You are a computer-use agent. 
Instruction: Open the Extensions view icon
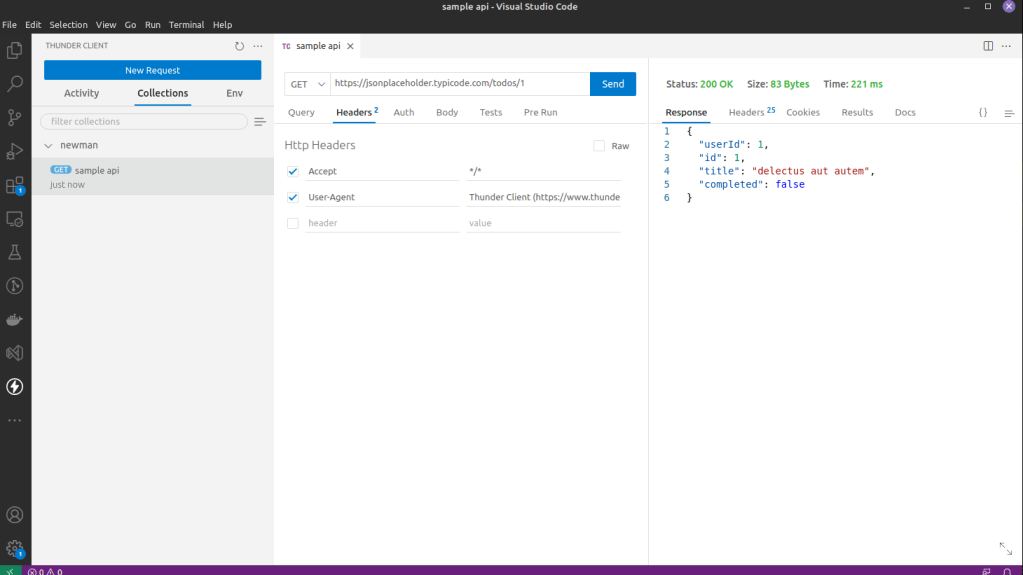pos(15,185)
